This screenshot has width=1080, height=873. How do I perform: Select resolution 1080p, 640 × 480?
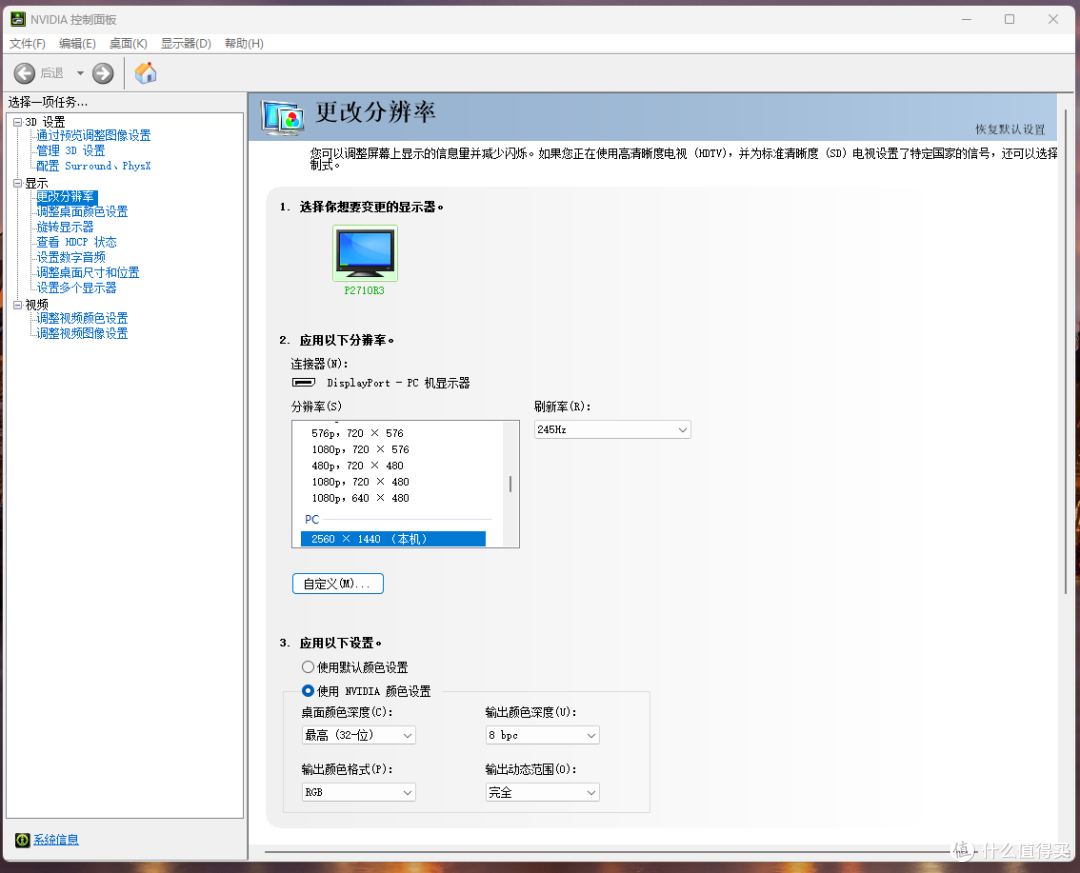(x=360, y=498)
